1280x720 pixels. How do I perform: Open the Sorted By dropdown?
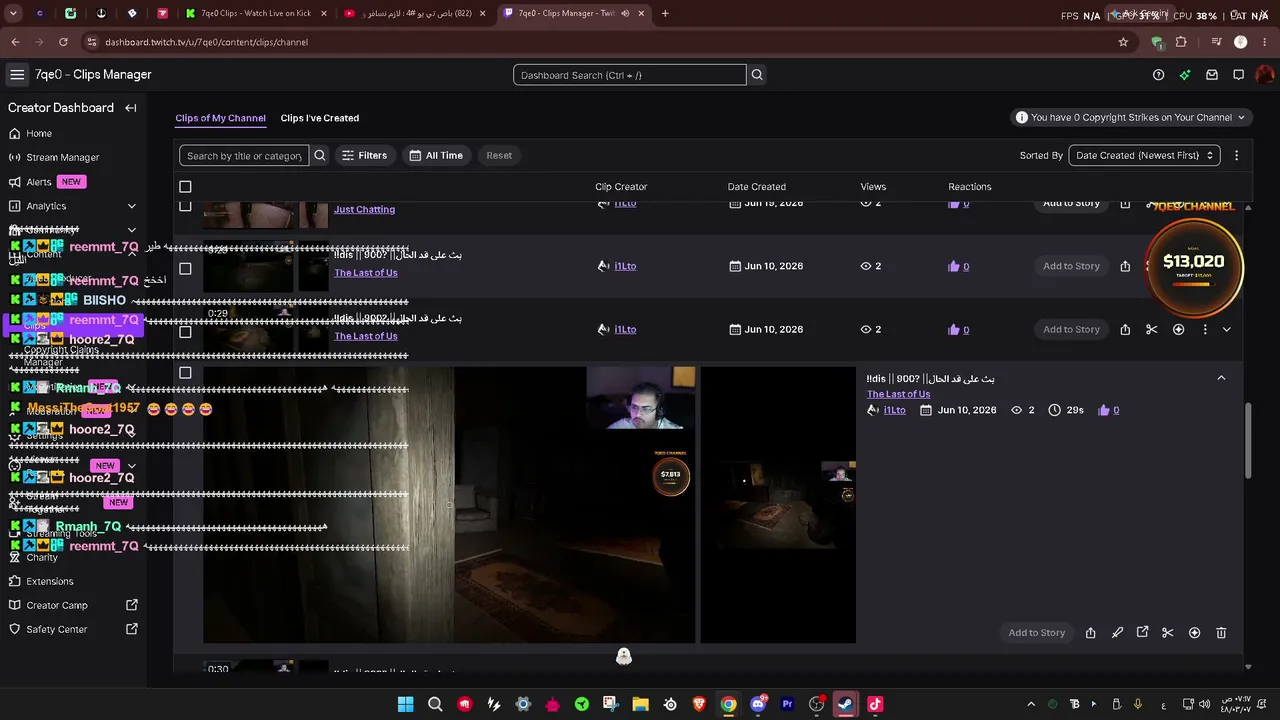tap(1144, 155)
